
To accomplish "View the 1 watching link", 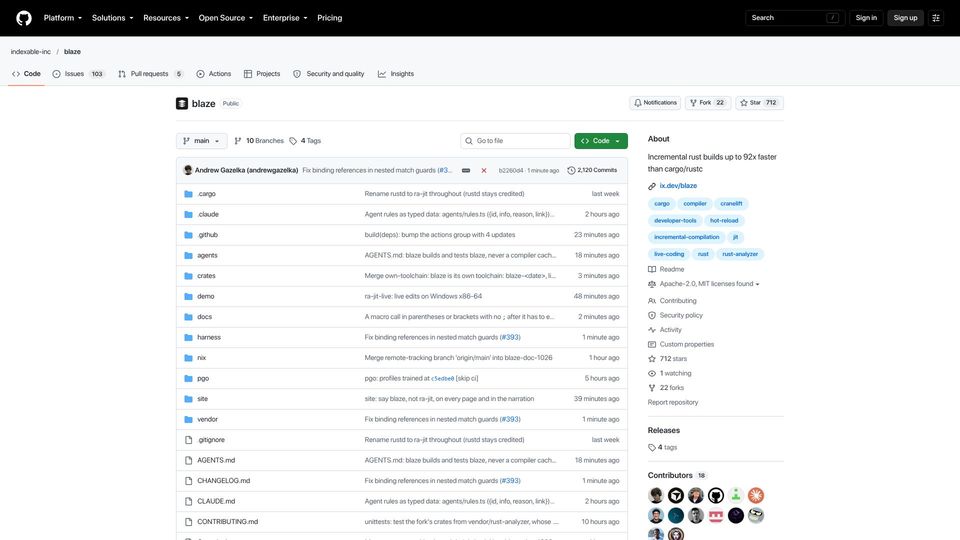I will click(670, 373).
